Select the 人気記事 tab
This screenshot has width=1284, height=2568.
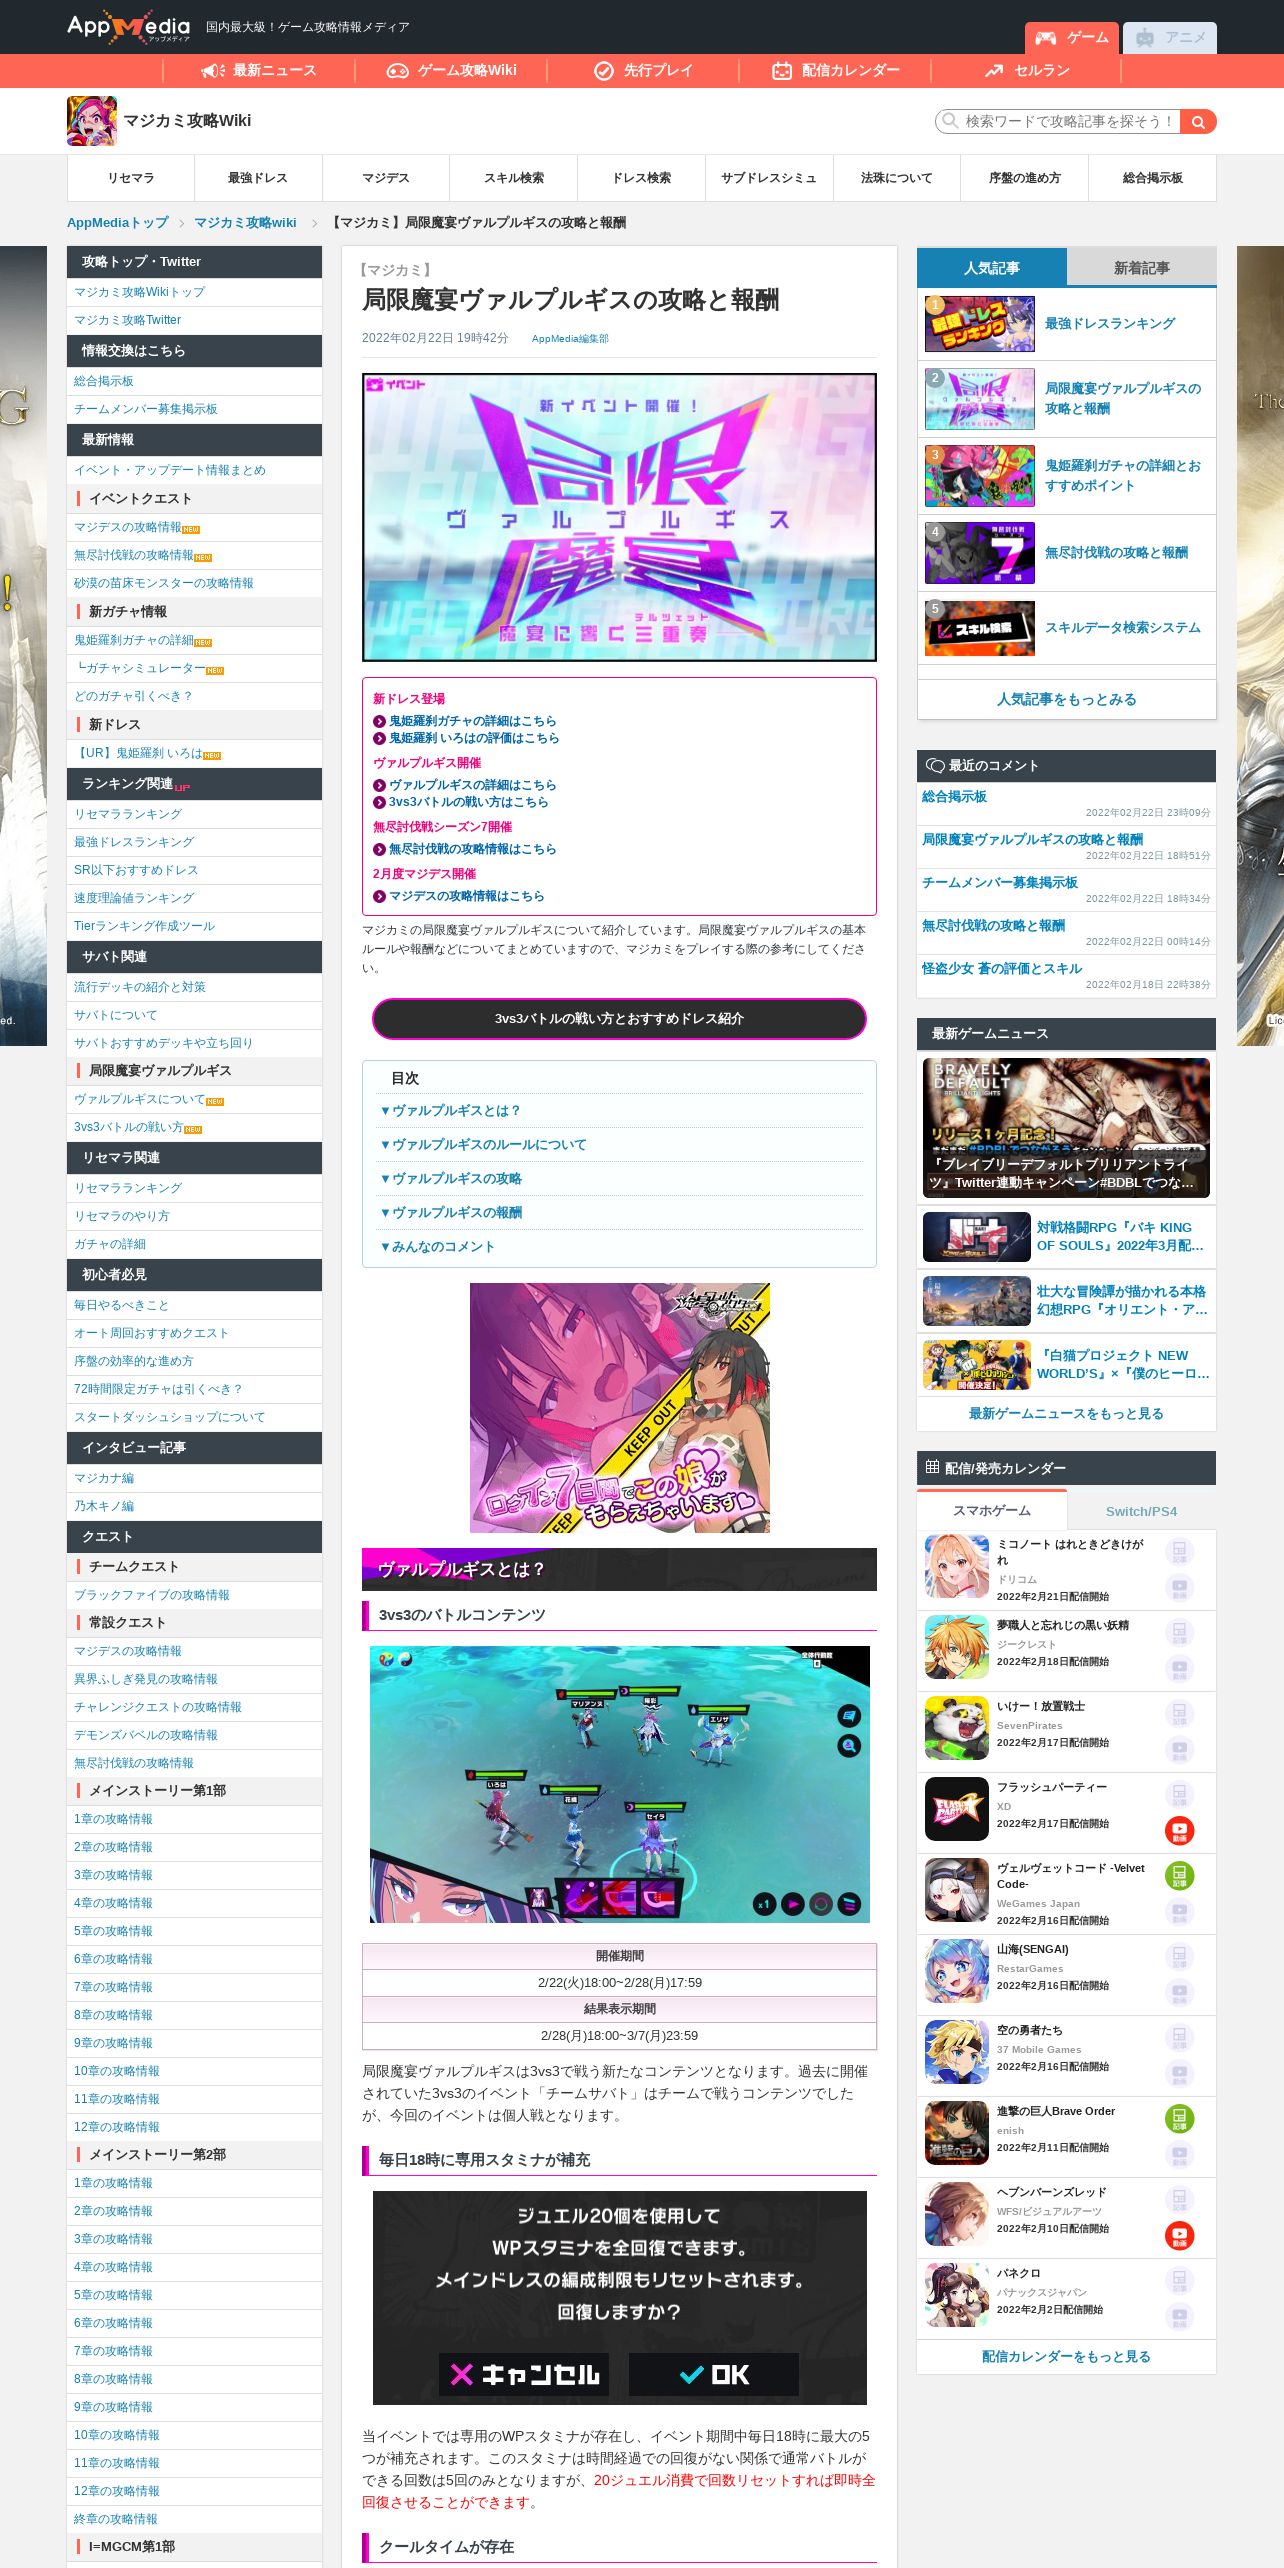(x=992, y=268)
